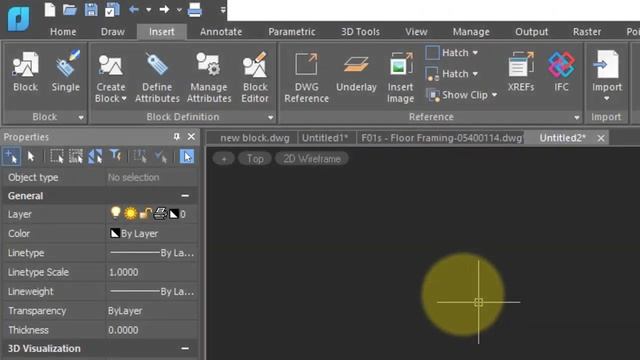Click the Lineweight By Layer value
This screenshot has height=360, width=640.
coord(152,291)
